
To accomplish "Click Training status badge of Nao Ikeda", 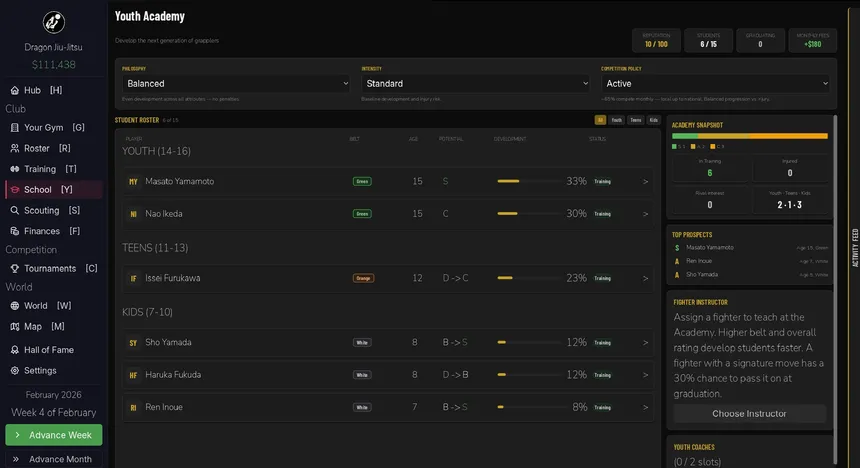I will coord(602,214).
